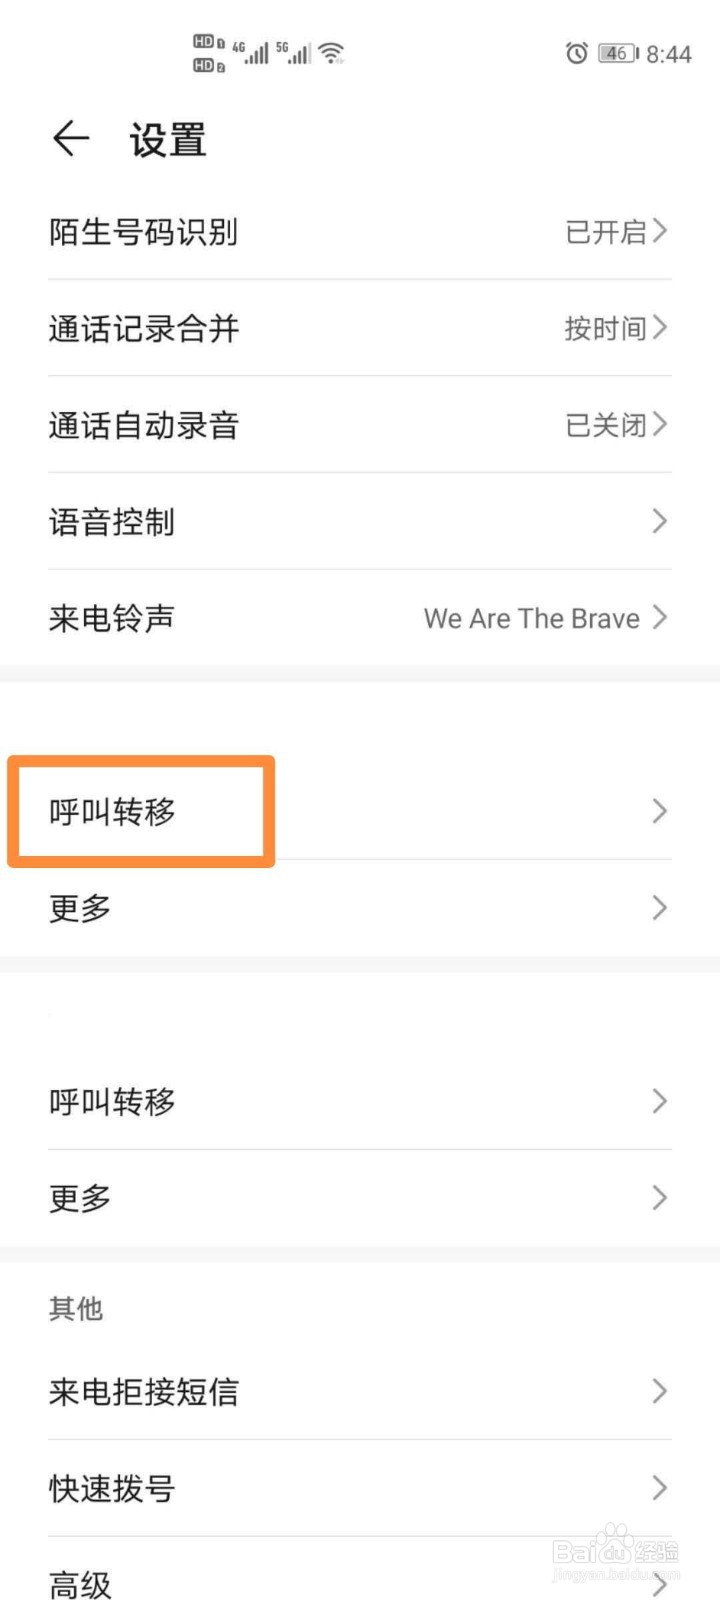Tap 已关闭 value for 通话自动录音
Viewport: 720px width, 1600px height.
606,425
